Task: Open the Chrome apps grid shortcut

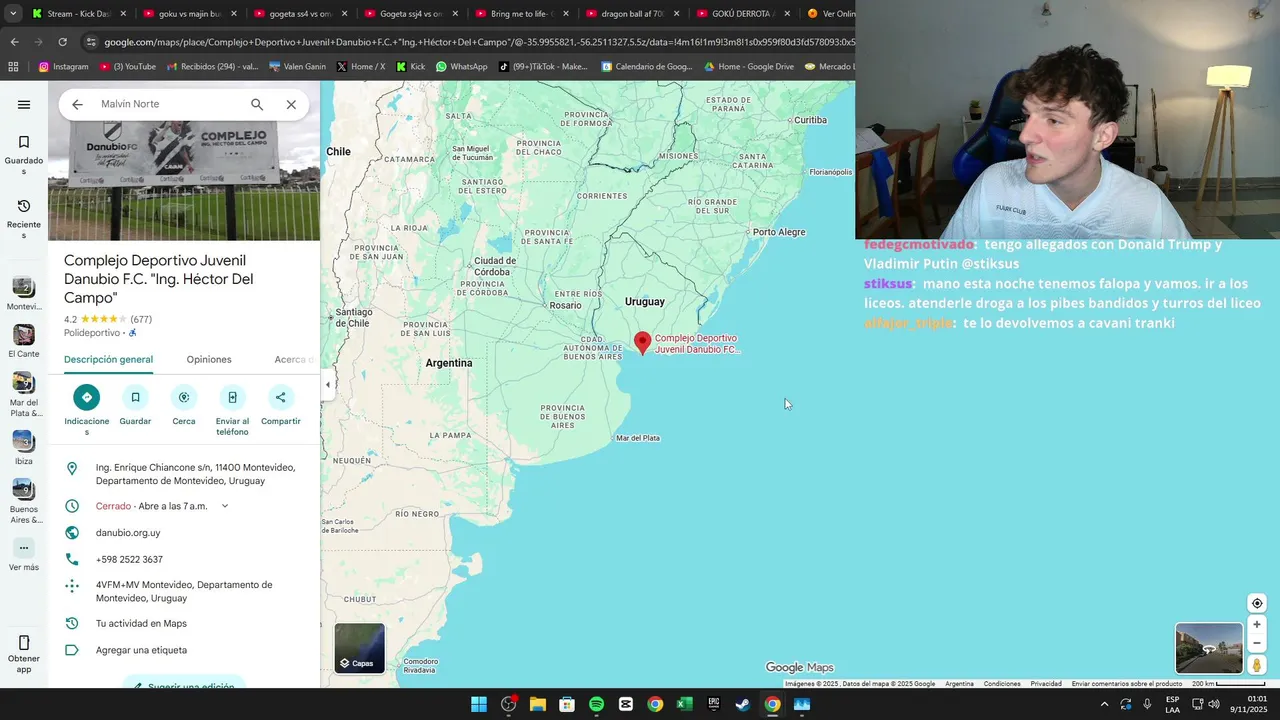Action: [x=13, y=67]
